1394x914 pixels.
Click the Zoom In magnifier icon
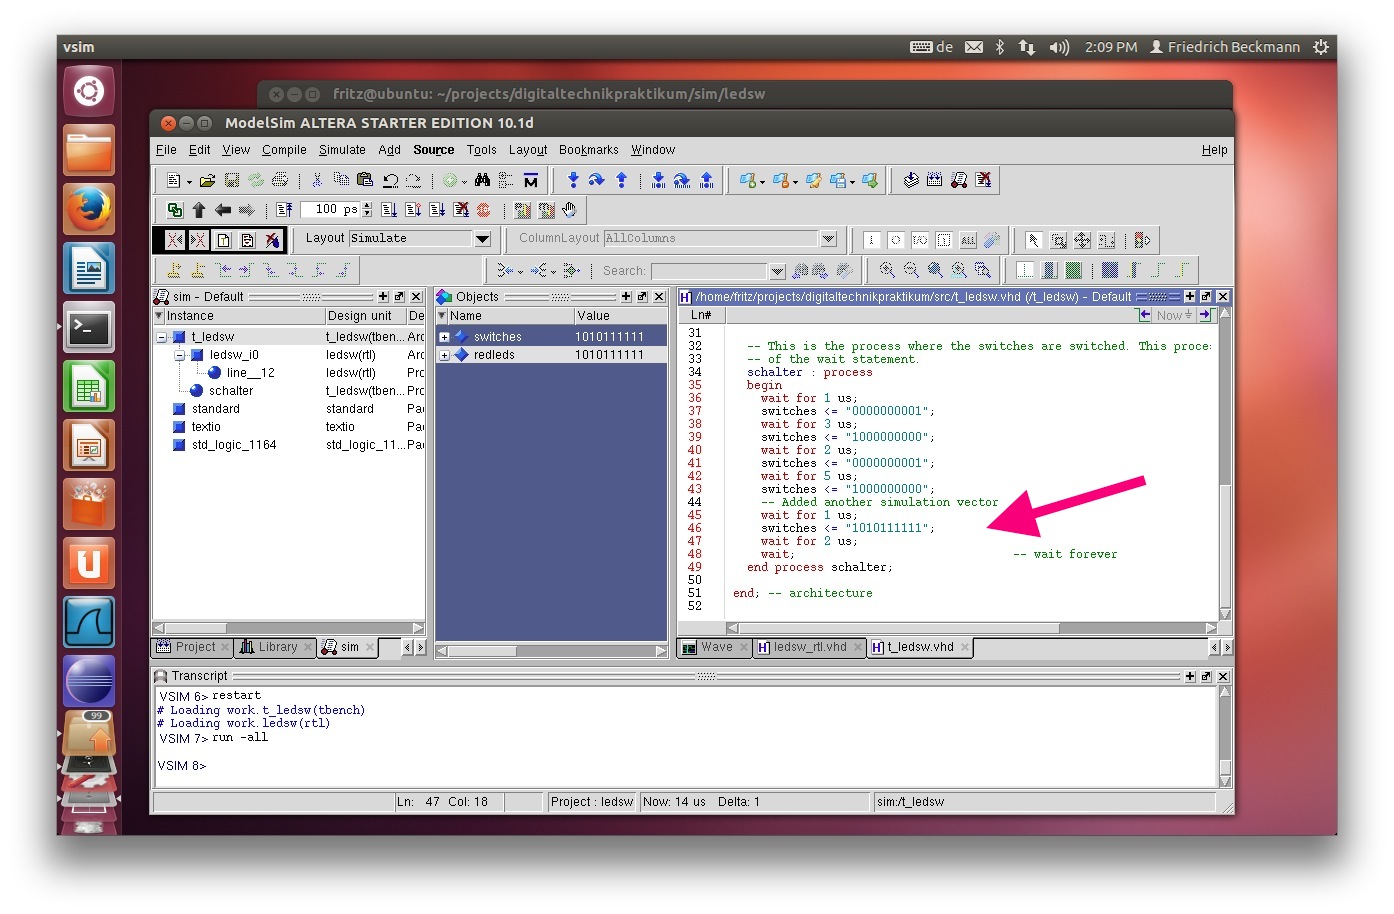[x=887, y=270]
